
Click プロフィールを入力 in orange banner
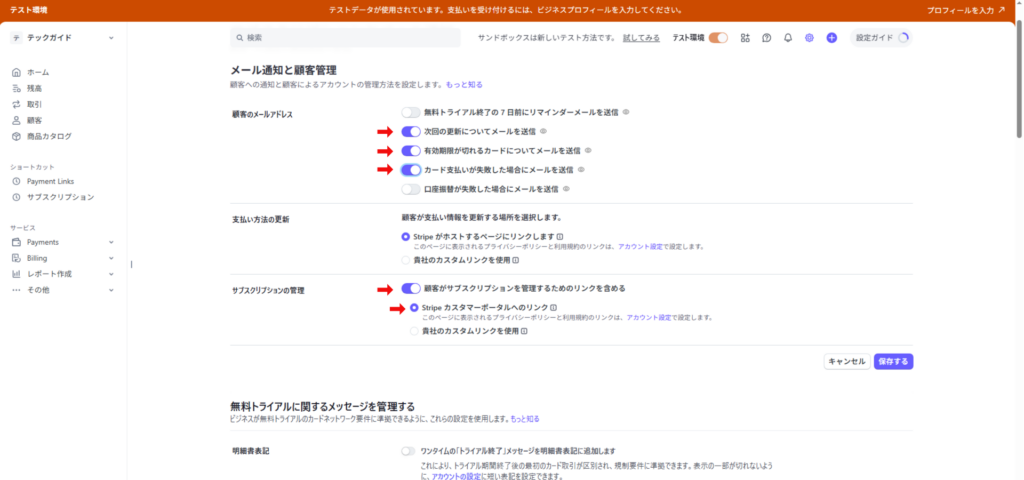(x=965, y=10)
